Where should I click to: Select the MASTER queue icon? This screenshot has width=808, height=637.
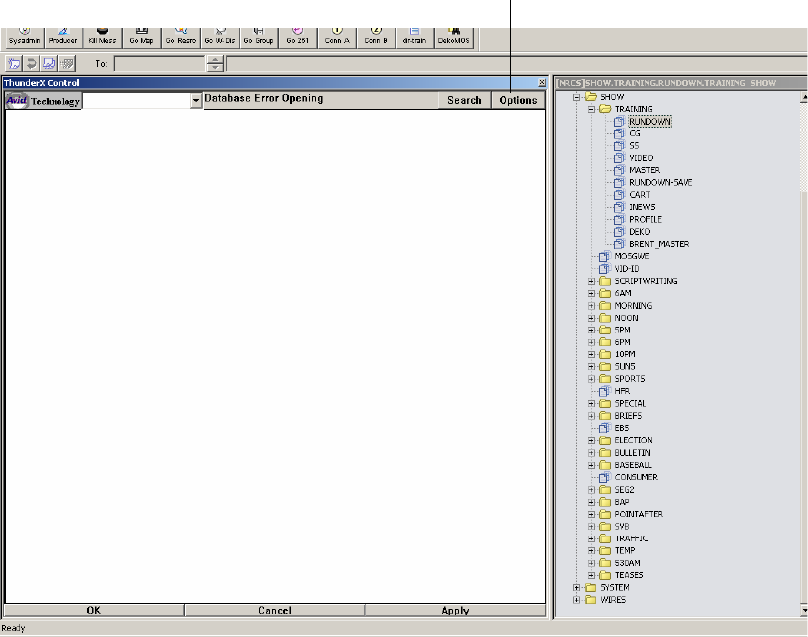pos(619,170)
